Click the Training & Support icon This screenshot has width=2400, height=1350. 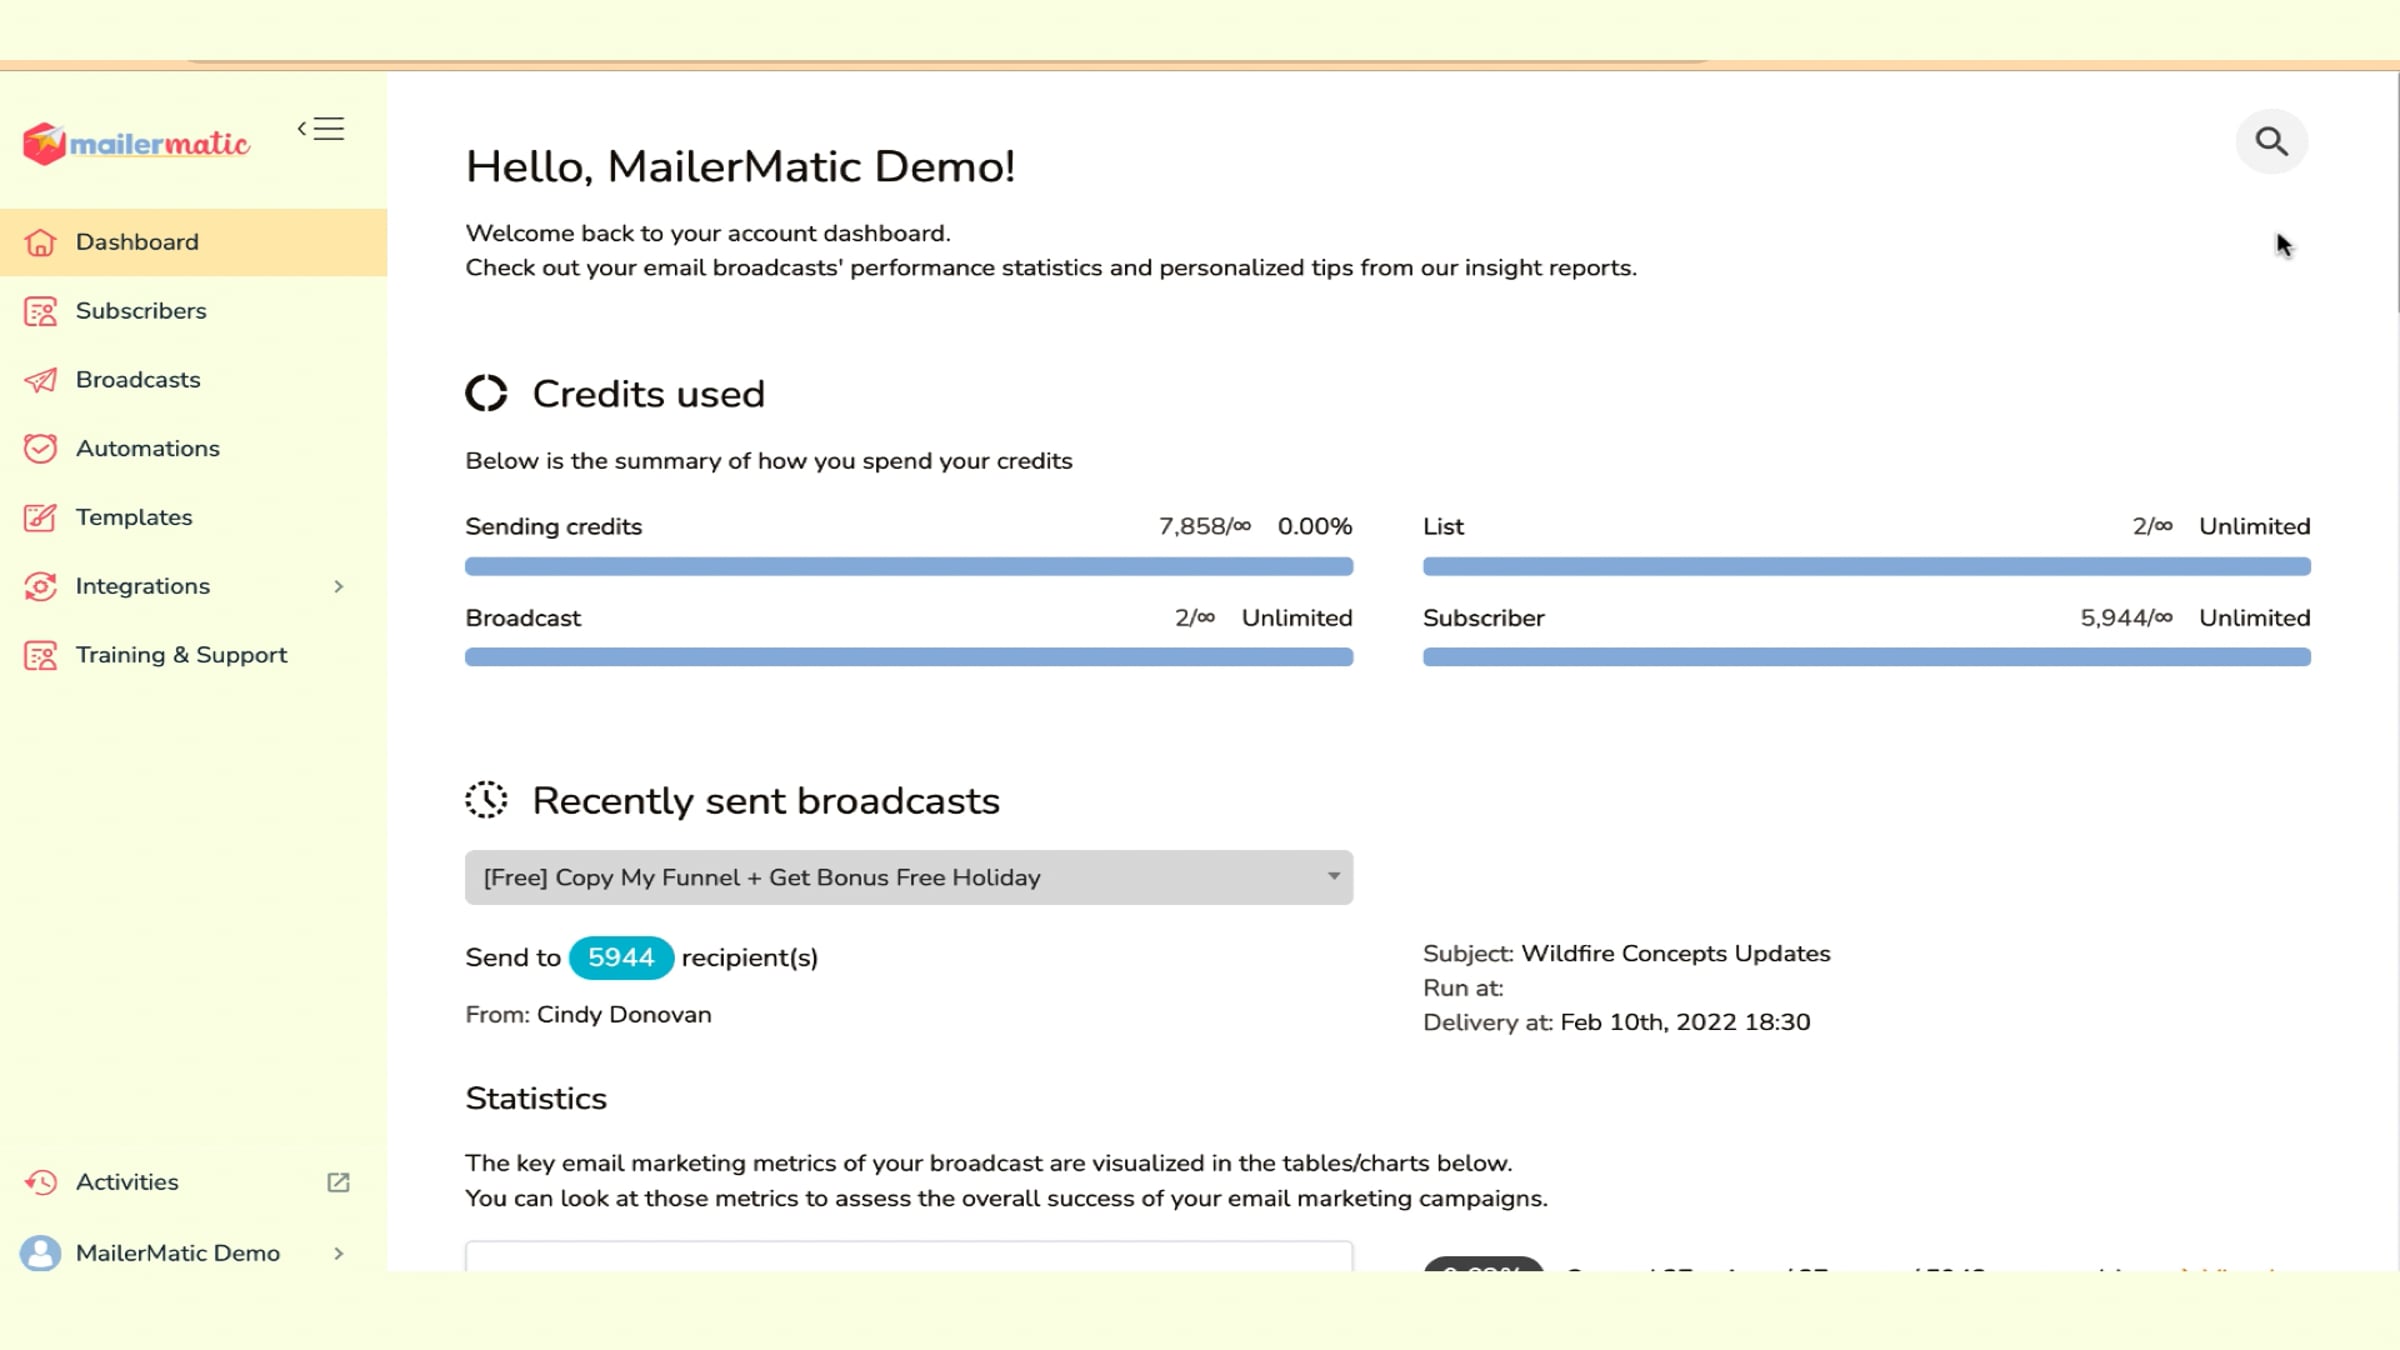[40, 656]
